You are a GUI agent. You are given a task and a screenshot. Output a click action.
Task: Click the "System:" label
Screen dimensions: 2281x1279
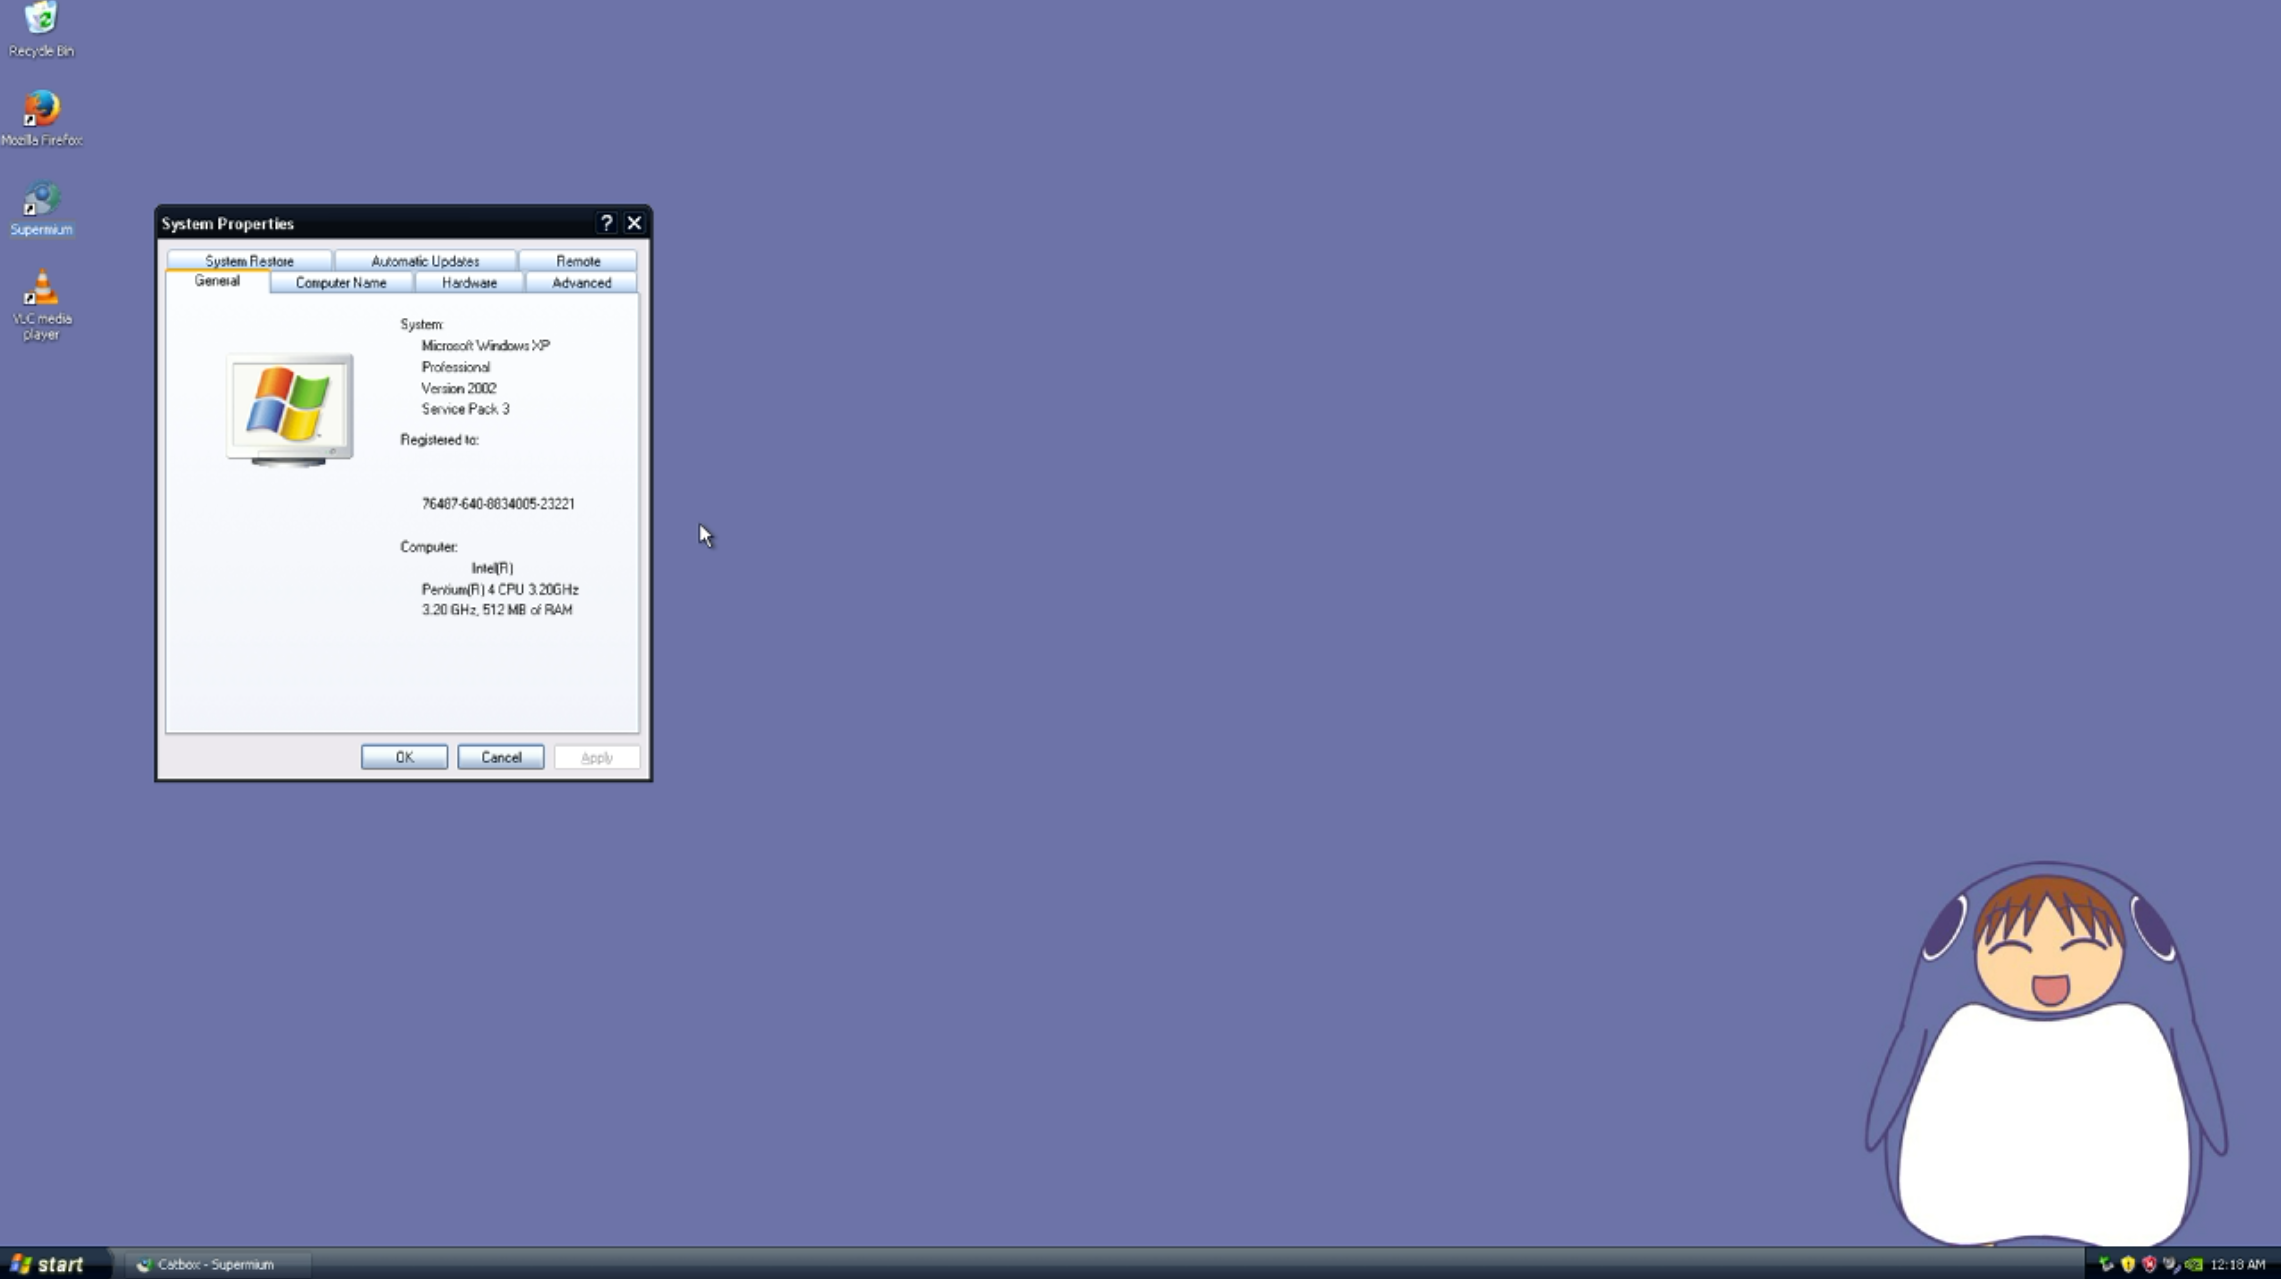(x=422, y=324)
